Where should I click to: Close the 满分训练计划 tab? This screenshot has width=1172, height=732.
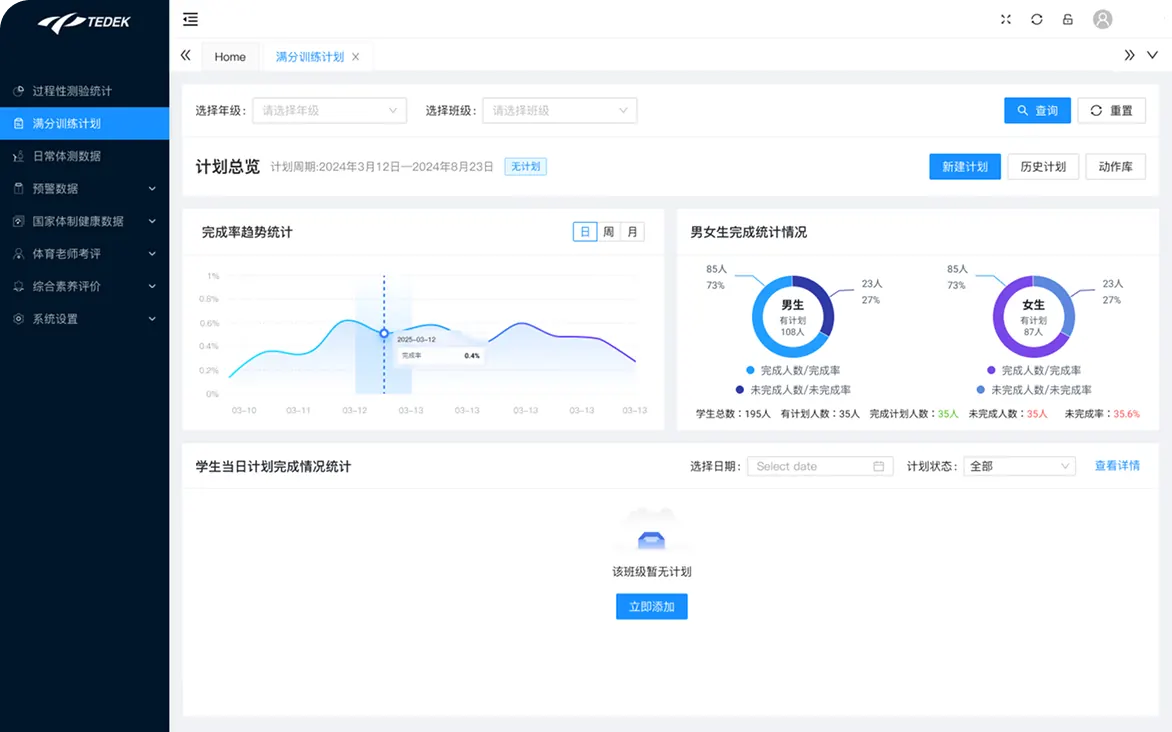(x=356, y=57)
